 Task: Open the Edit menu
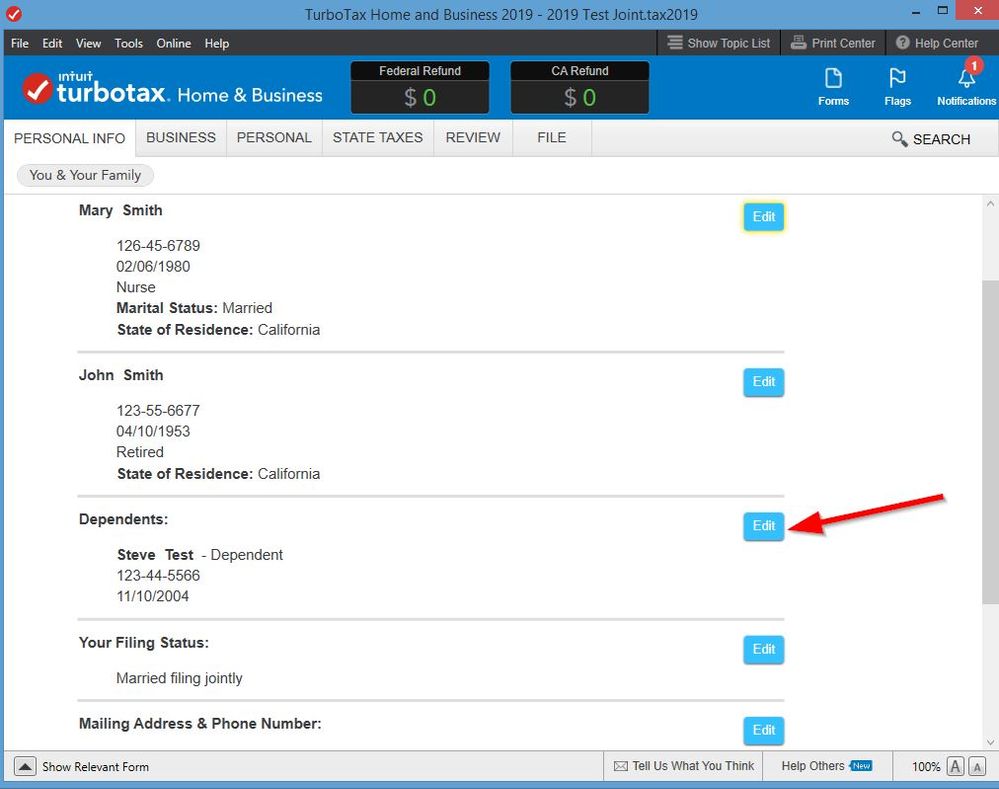(x=52, y=43)
